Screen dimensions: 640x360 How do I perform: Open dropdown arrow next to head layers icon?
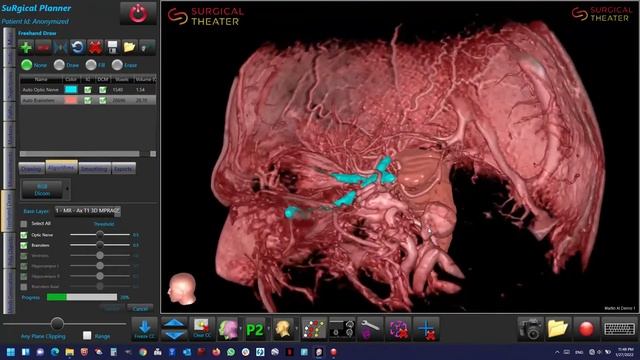tap(241, 329)
